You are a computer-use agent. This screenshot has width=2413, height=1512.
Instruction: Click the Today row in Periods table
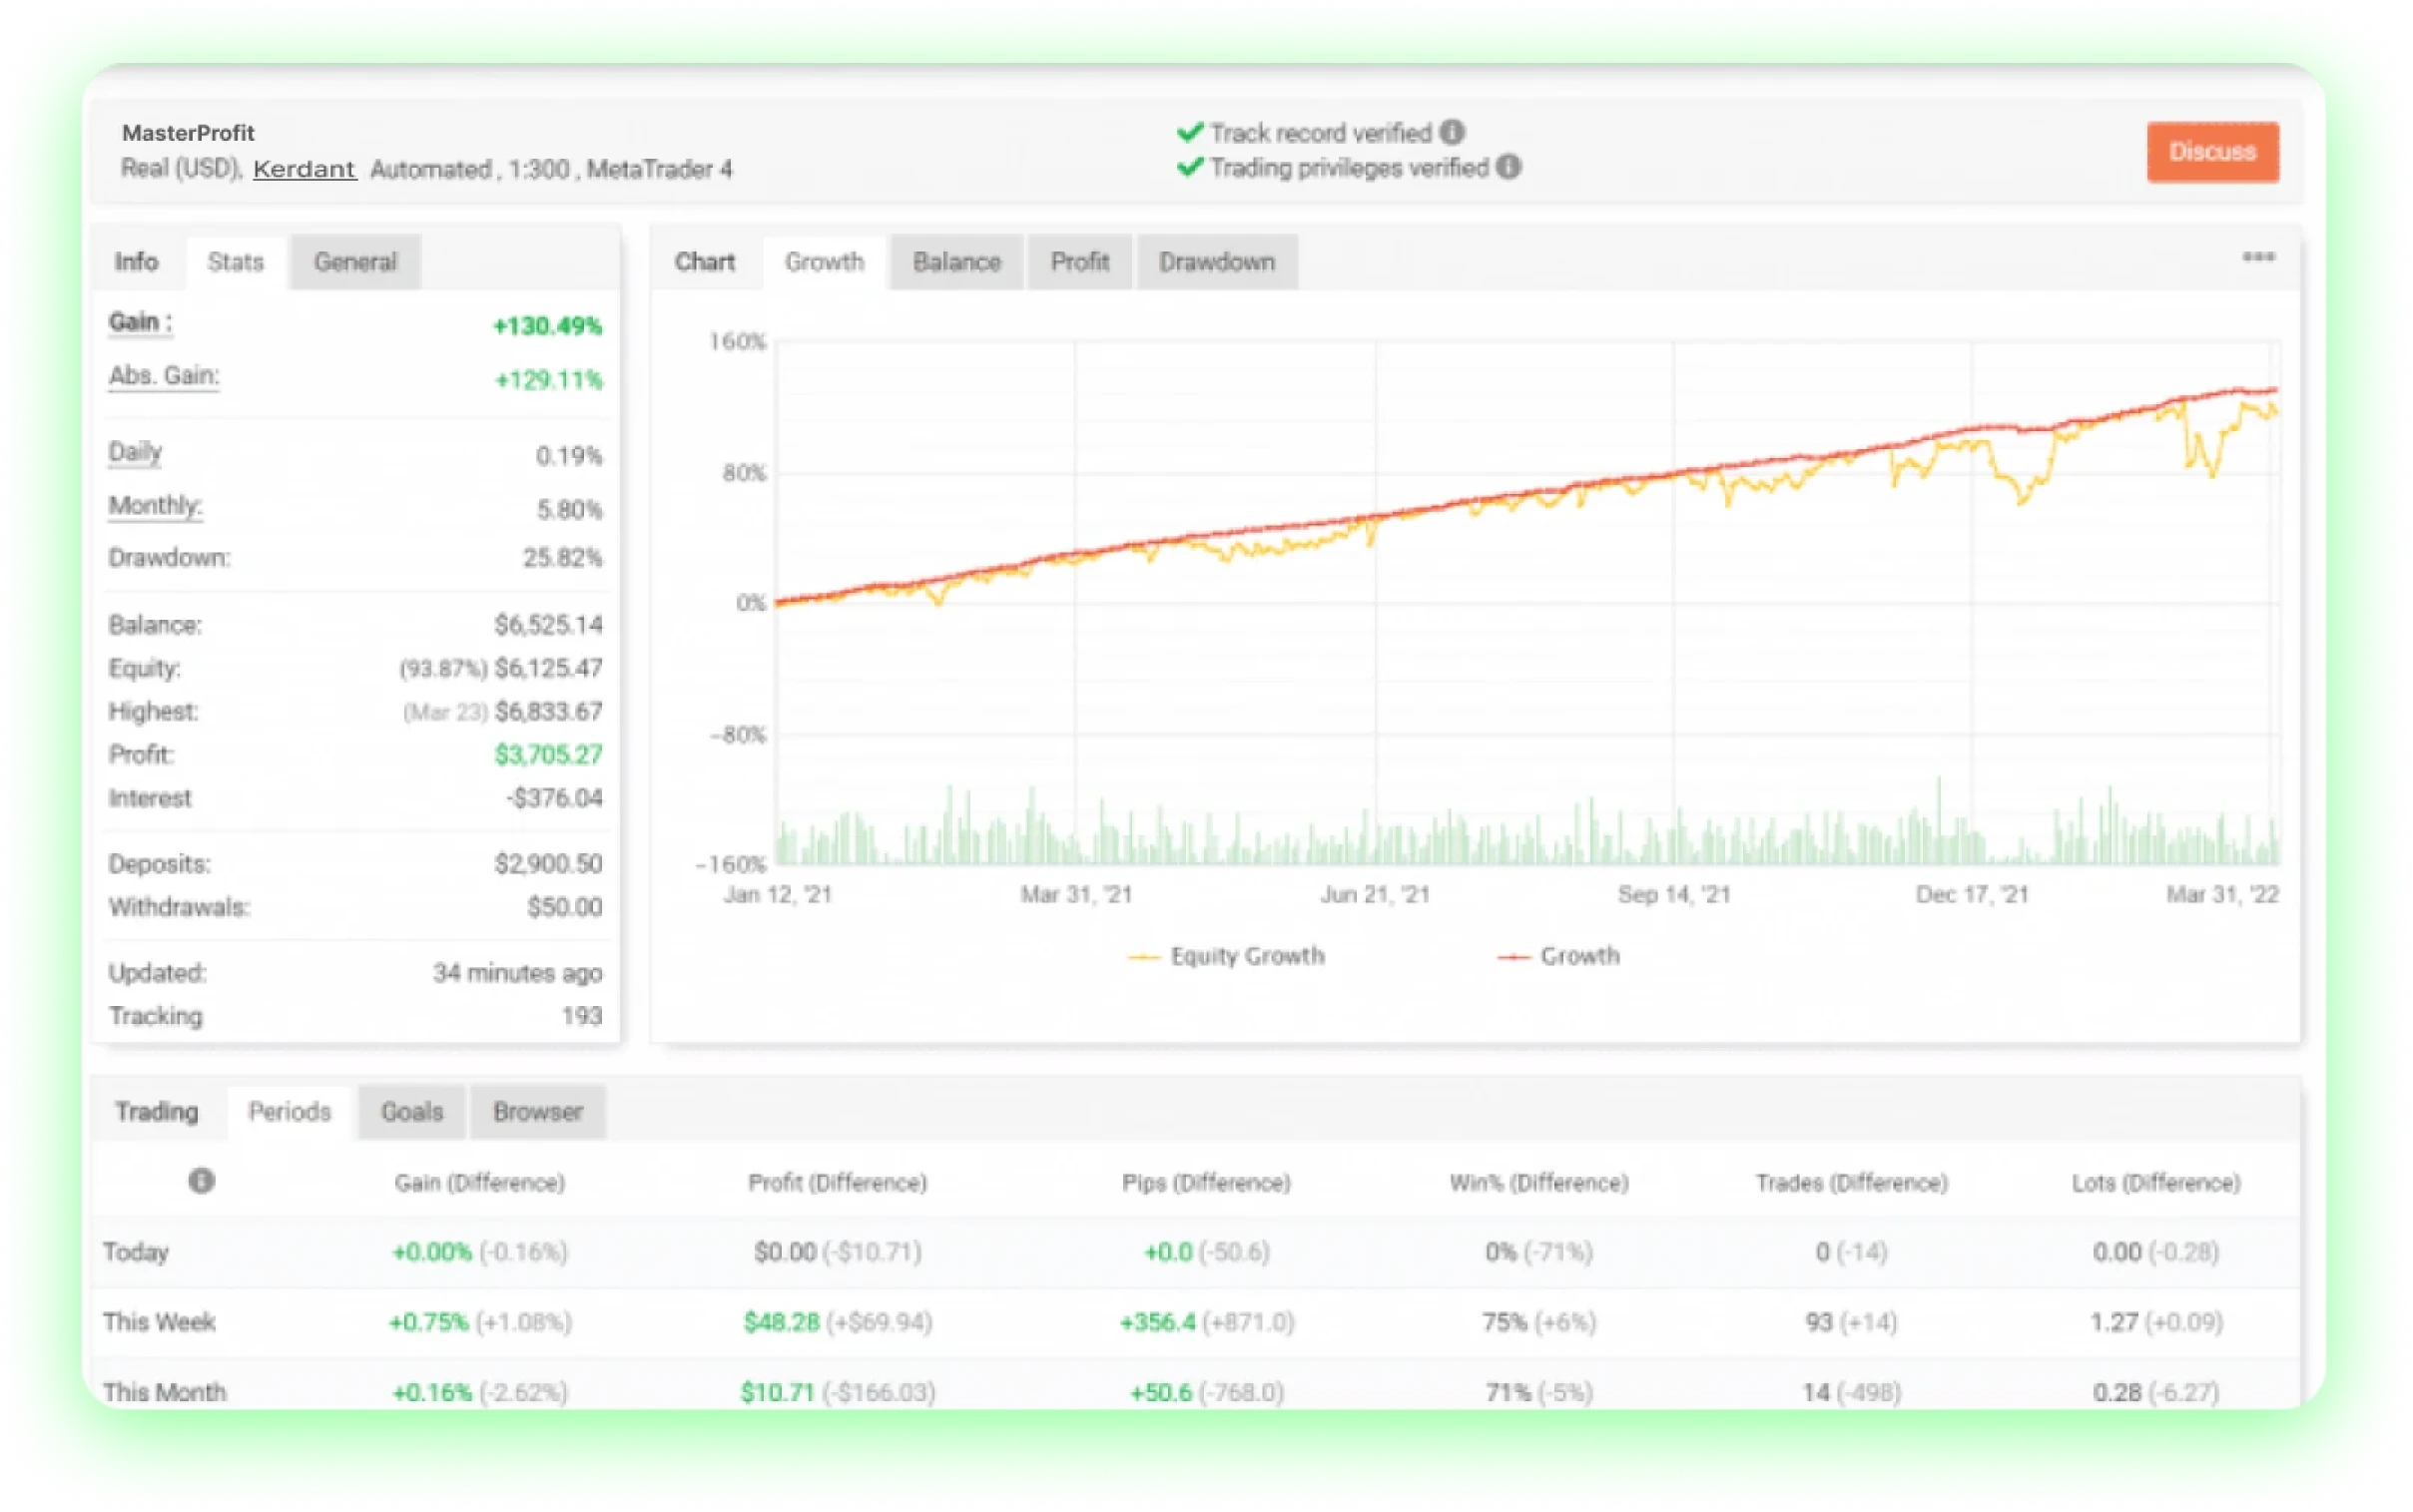coord(136,1252)
